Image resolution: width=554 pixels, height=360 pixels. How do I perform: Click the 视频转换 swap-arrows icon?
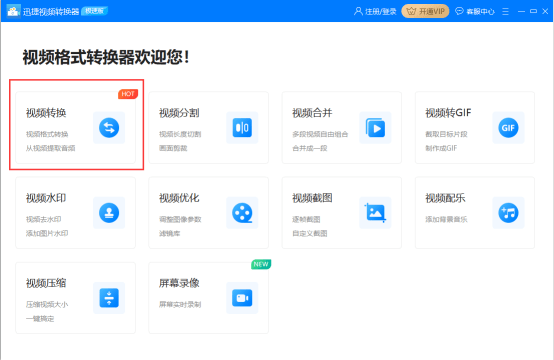(109, 128)
